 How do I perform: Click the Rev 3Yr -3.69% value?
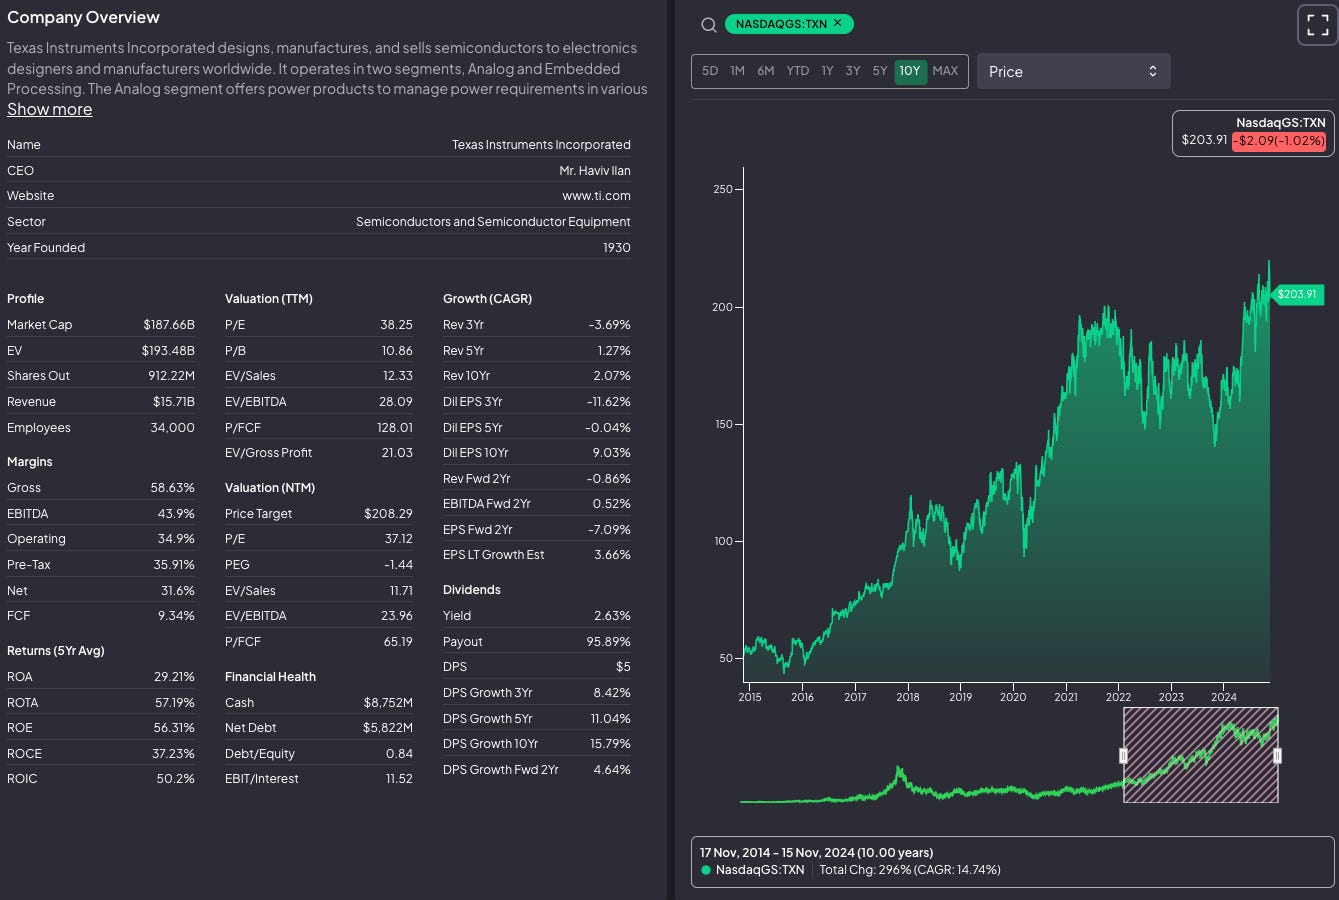click(x=609, y=325)
